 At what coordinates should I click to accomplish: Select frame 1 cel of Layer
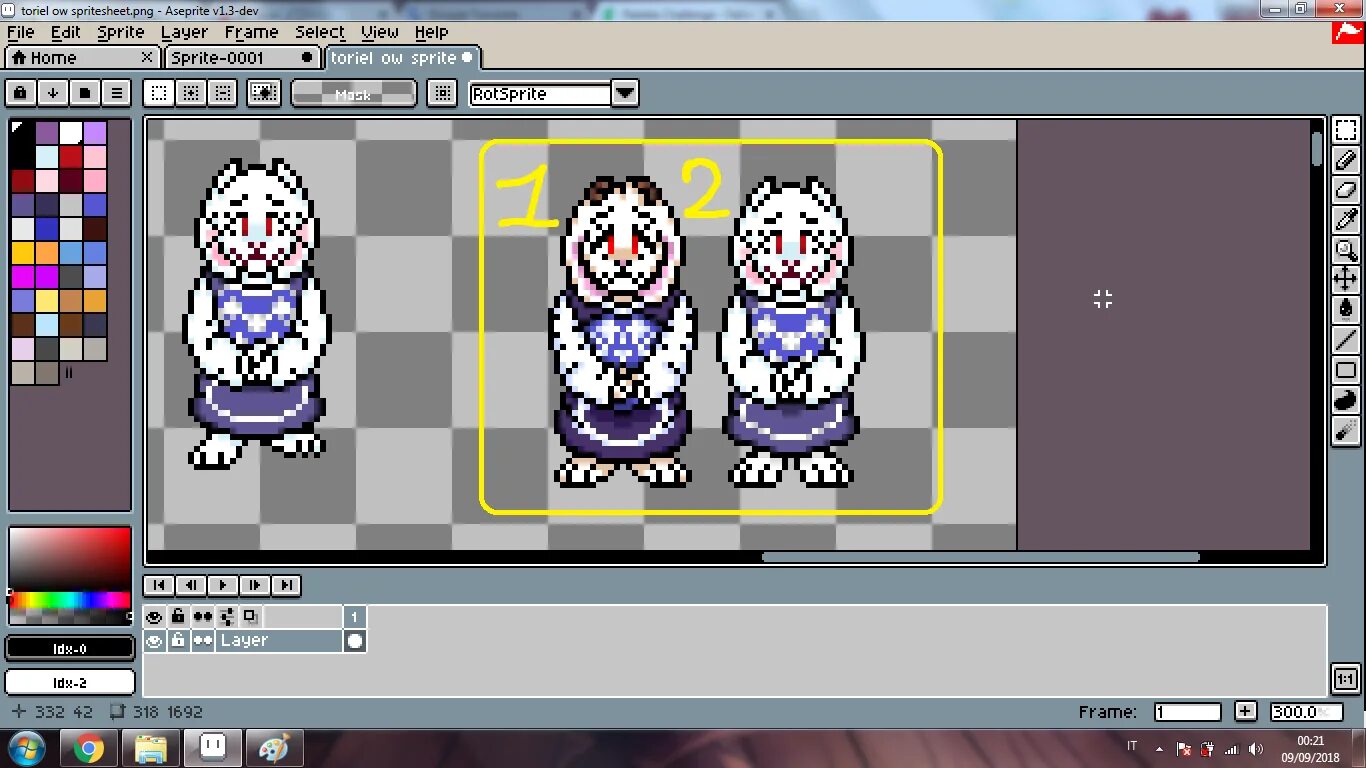[355, 641]
